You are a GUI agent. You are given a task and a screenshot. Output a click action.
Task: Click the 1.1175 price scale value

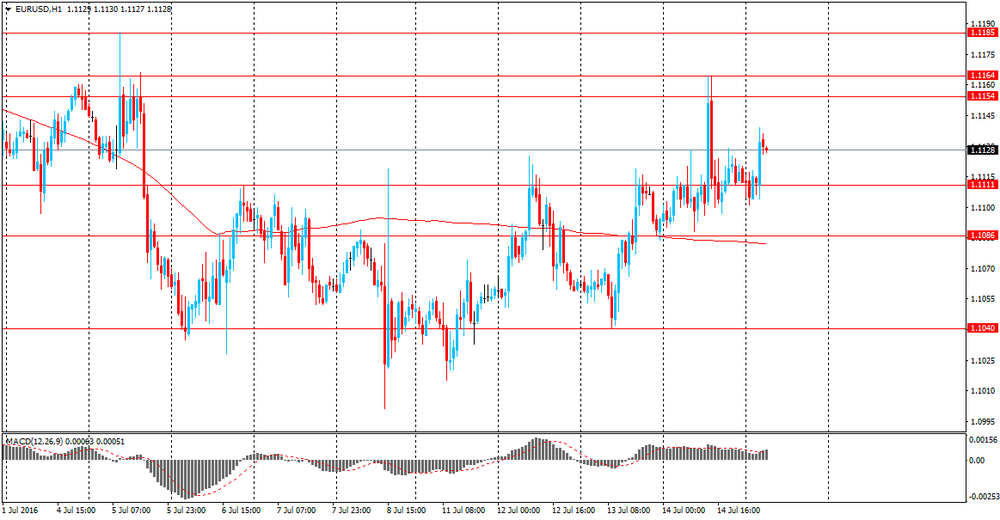click(984, 55)
